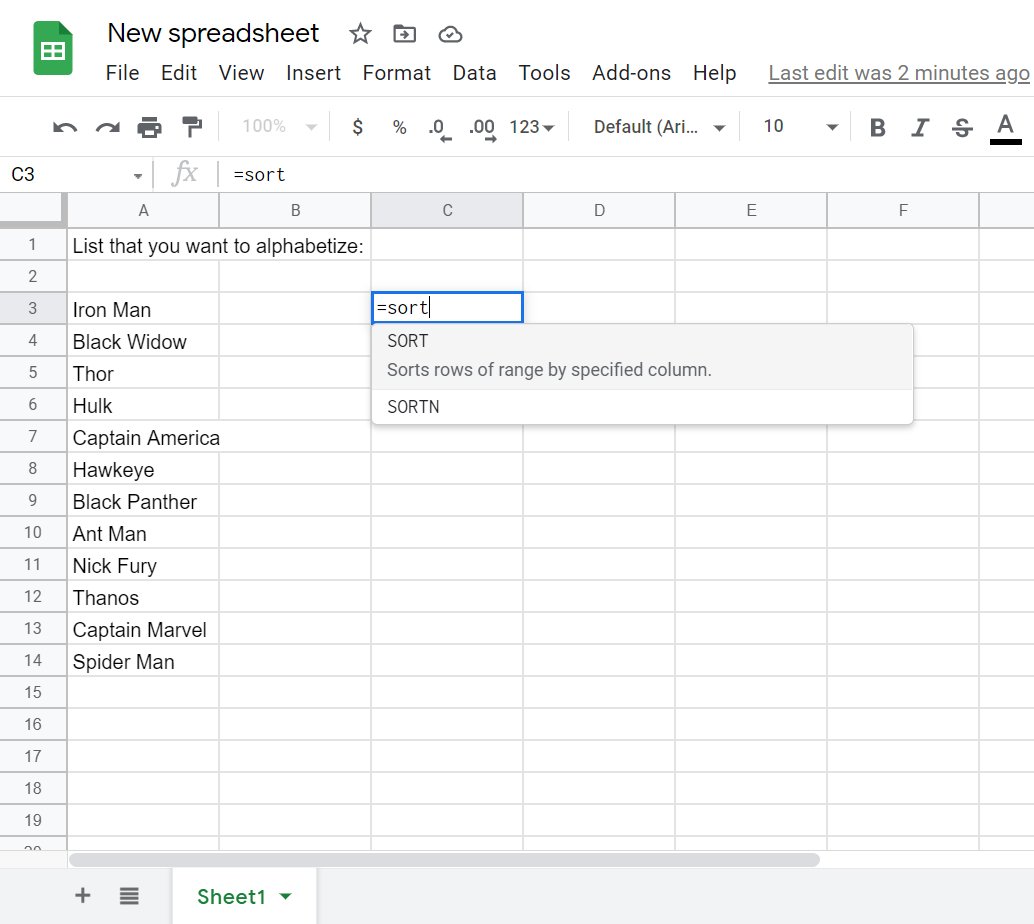Select the cell containing Hulk
This screenshot has width=1034, height=924.
coord(143,405)
